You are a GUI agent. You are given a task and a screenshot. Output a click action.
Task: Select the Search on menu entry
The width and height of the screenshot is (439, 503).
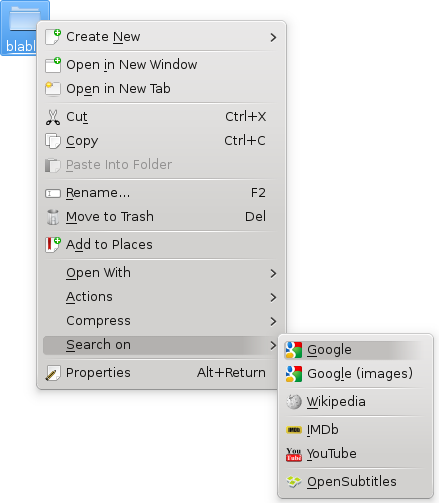click(x=161, y=345)
